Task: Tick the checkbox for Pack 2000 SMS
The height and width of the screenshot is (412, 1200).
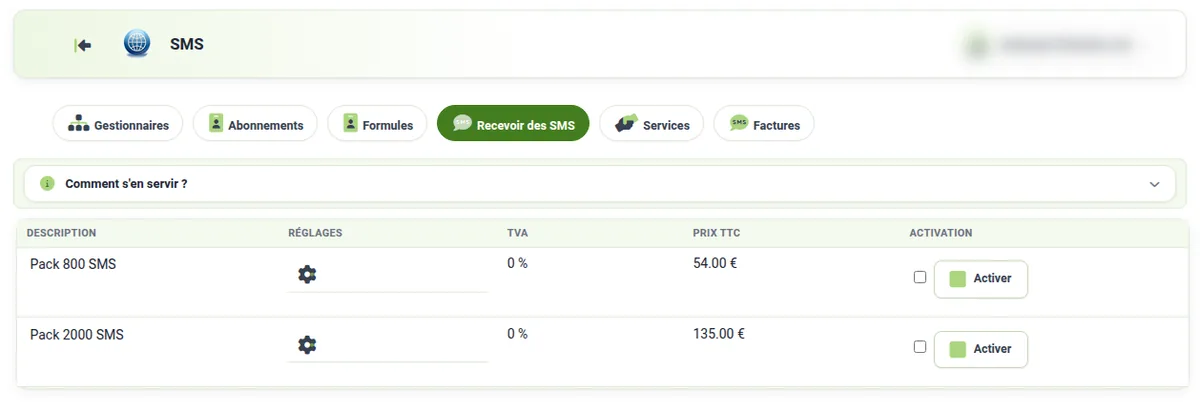Action: coord(920,347)
